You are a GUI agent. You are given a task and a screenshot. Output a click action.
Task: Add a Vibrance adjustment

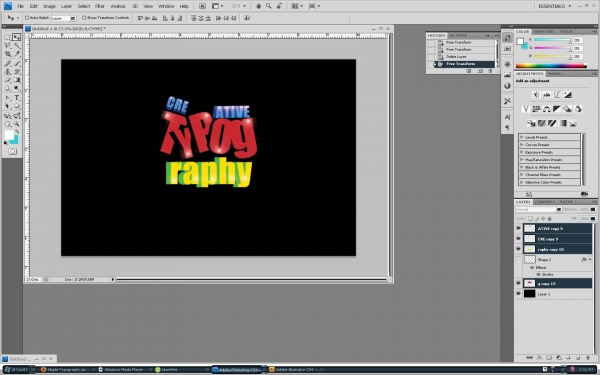pos(526,109)
